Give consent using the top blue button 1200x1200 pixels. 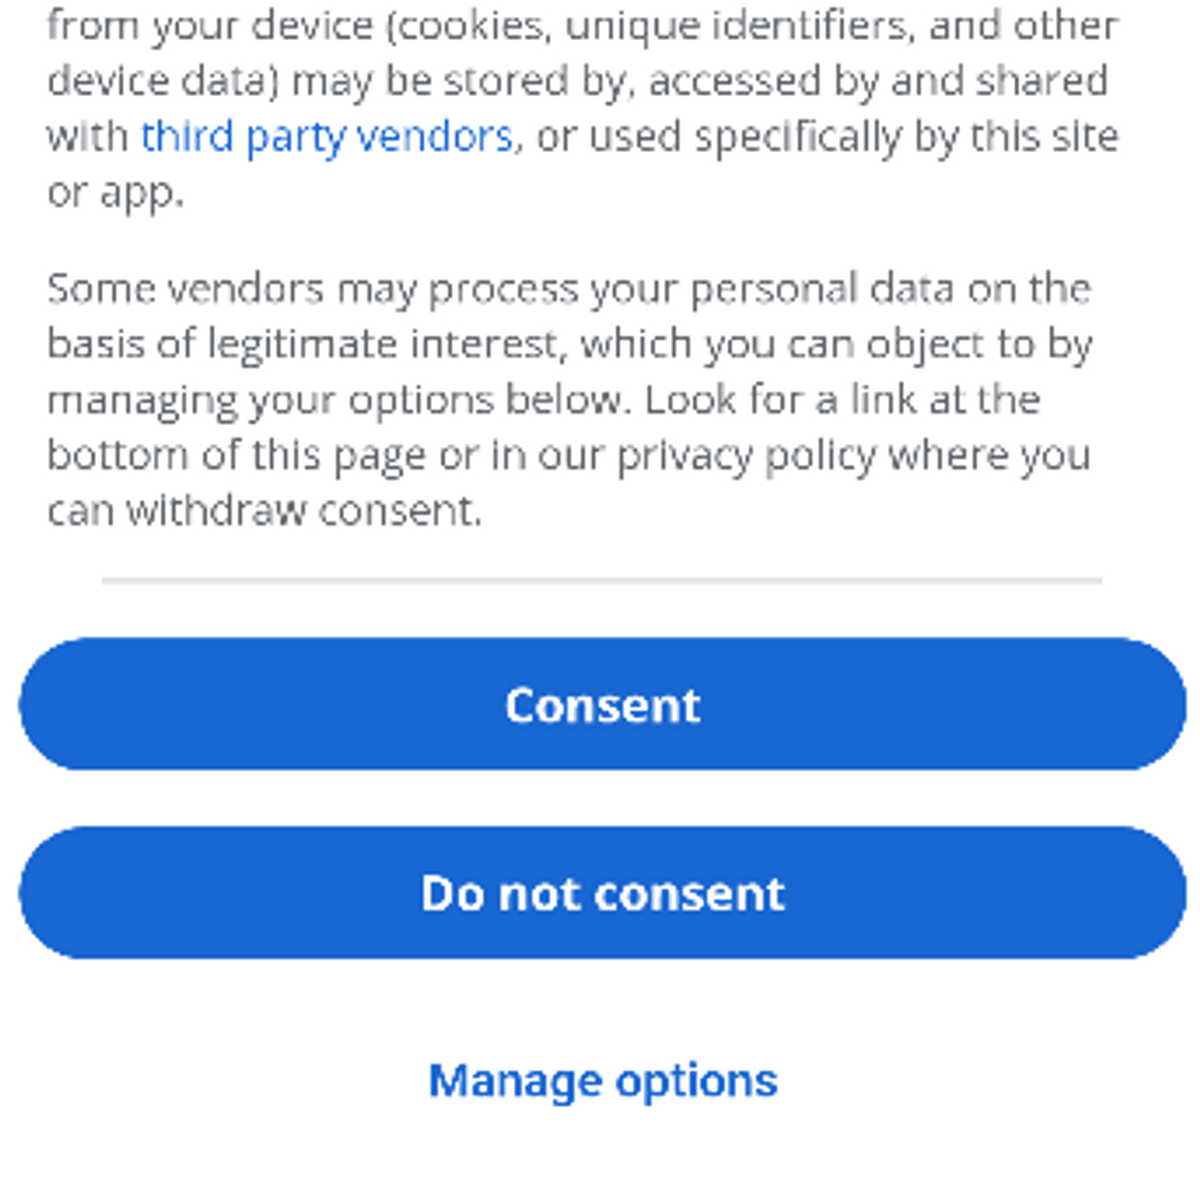[x=602, y=704]
